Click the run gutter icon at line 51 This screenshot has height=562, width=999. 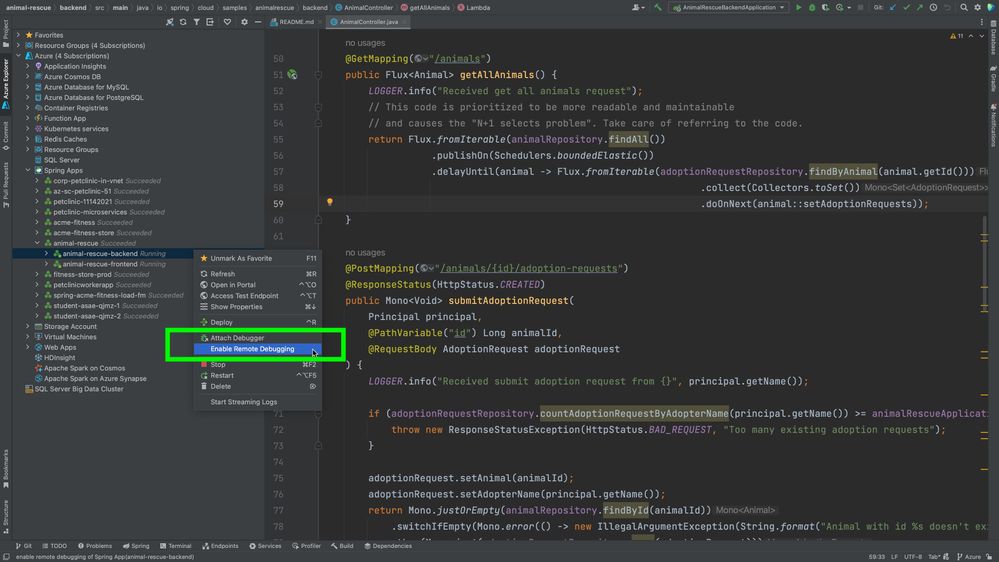point(292,75)
